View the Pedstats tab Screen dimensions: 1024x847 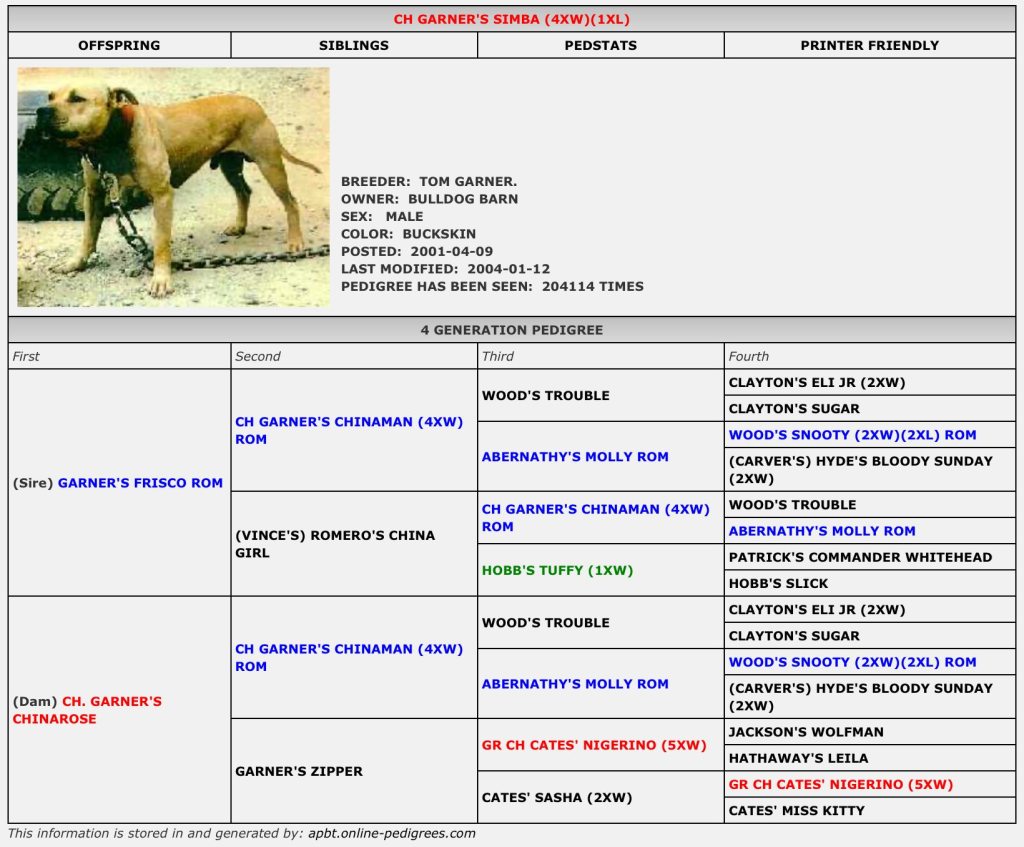pyautogui.click(x=600, y=45)
